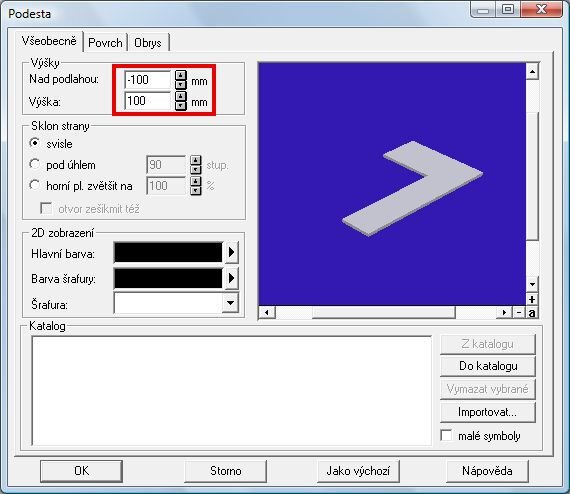Screen dimensions: 570x494
Task: Expand the Šrafura dropdown list
Action: point(230,302)
